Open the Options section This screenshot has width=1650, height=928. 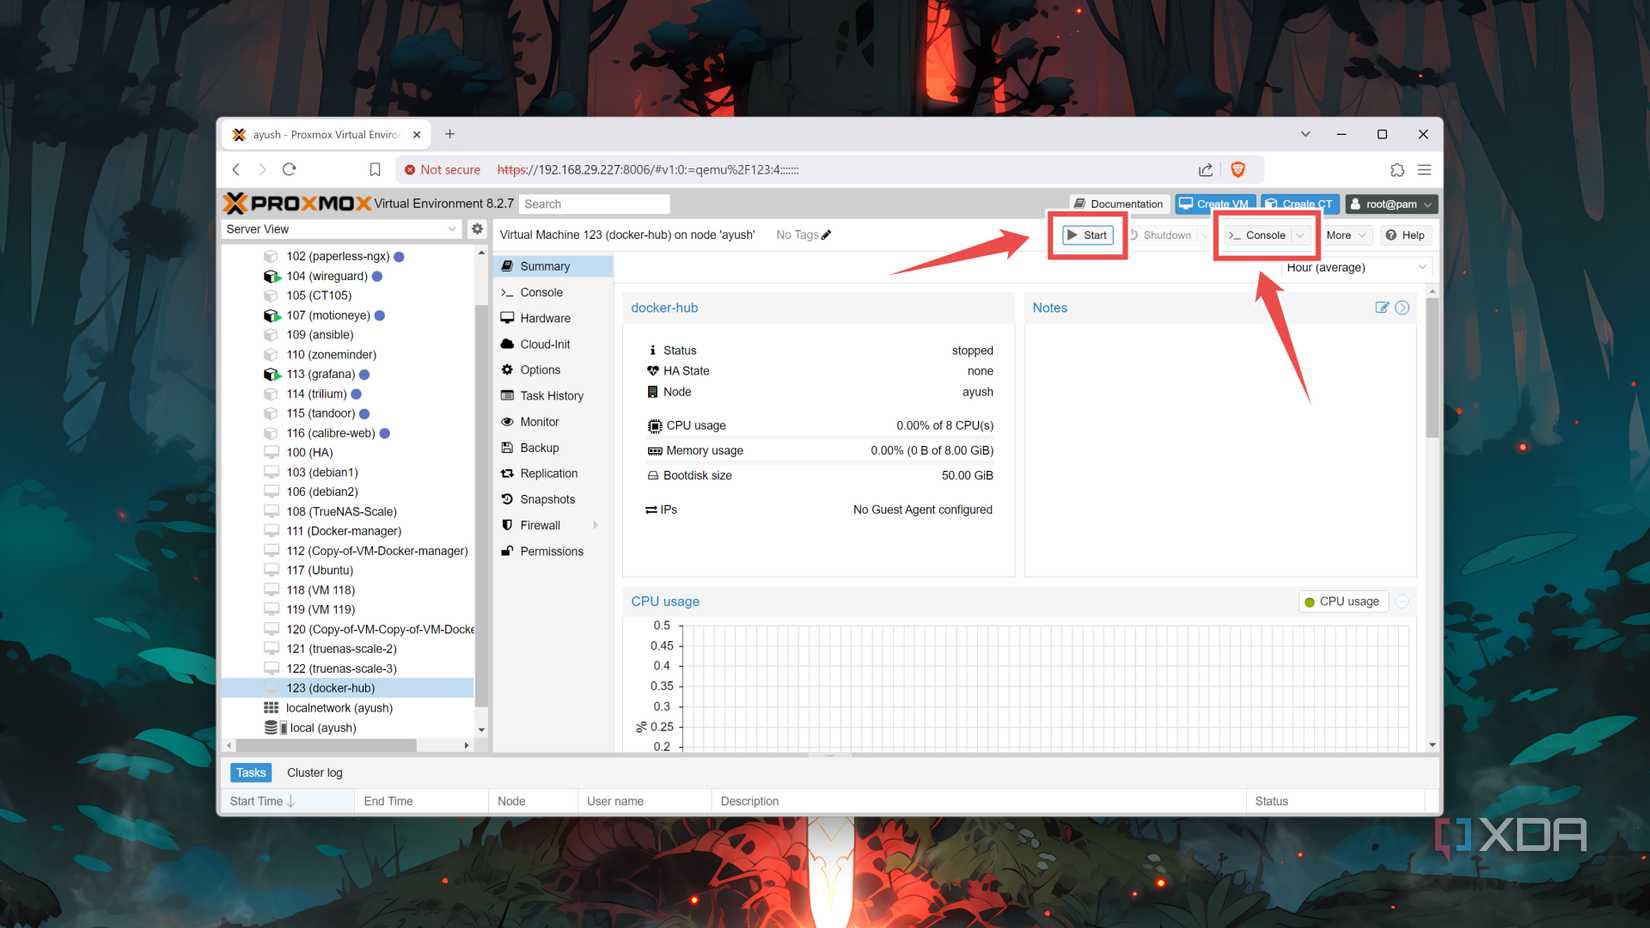[x=555, y=370]
